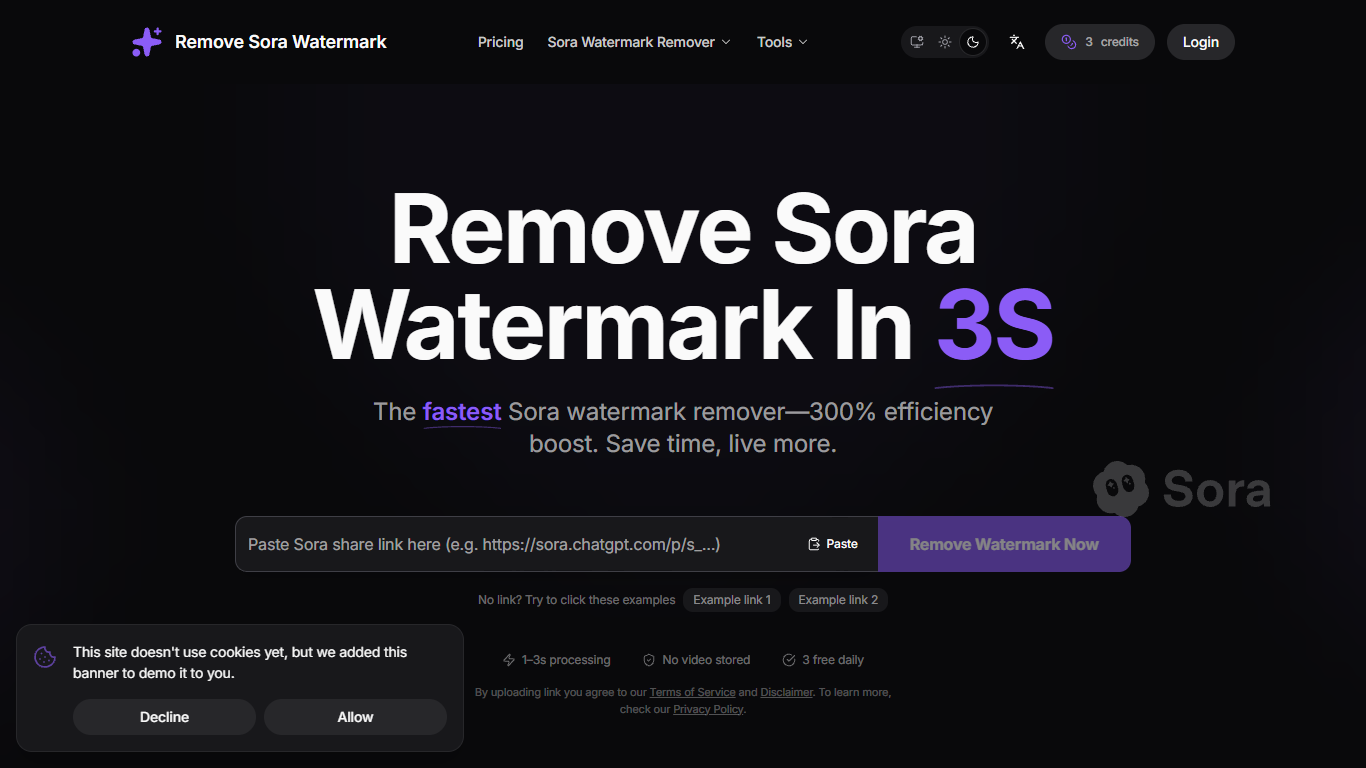Click the Paste clipboard icon
This screenshot has width=1366, height=768.
(x=813, y=543)
